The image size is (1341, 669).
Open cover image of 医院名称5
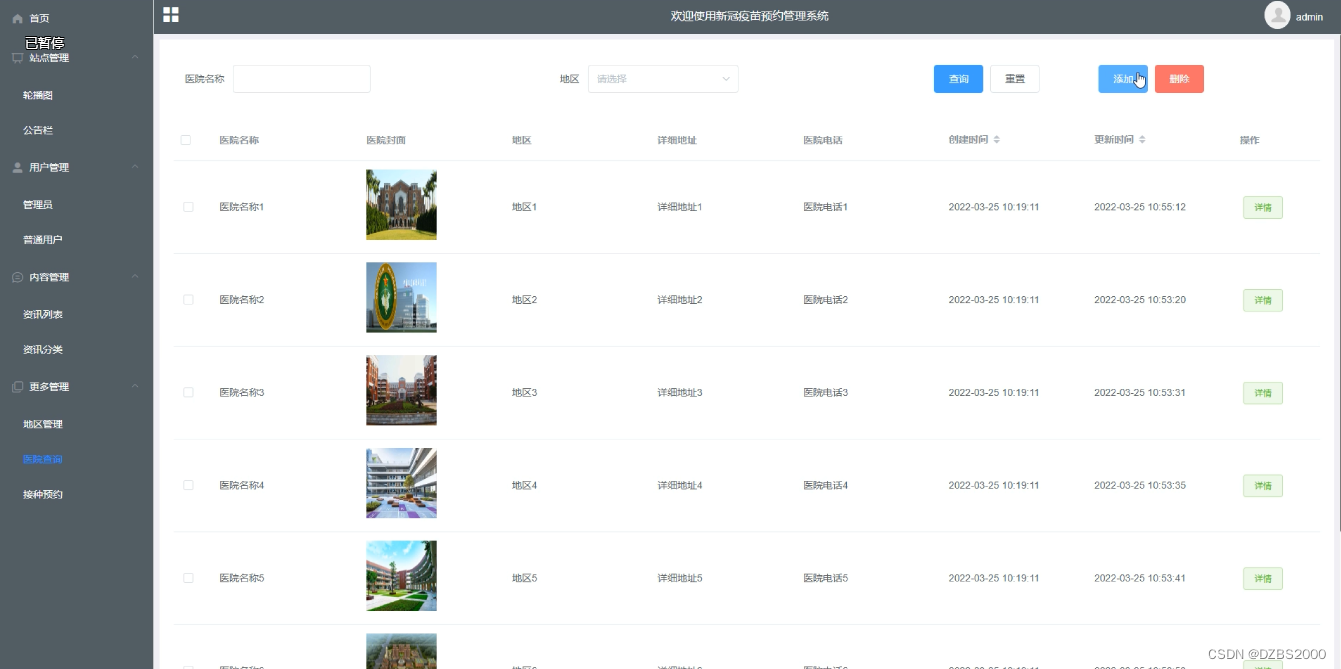coord(401,576)
